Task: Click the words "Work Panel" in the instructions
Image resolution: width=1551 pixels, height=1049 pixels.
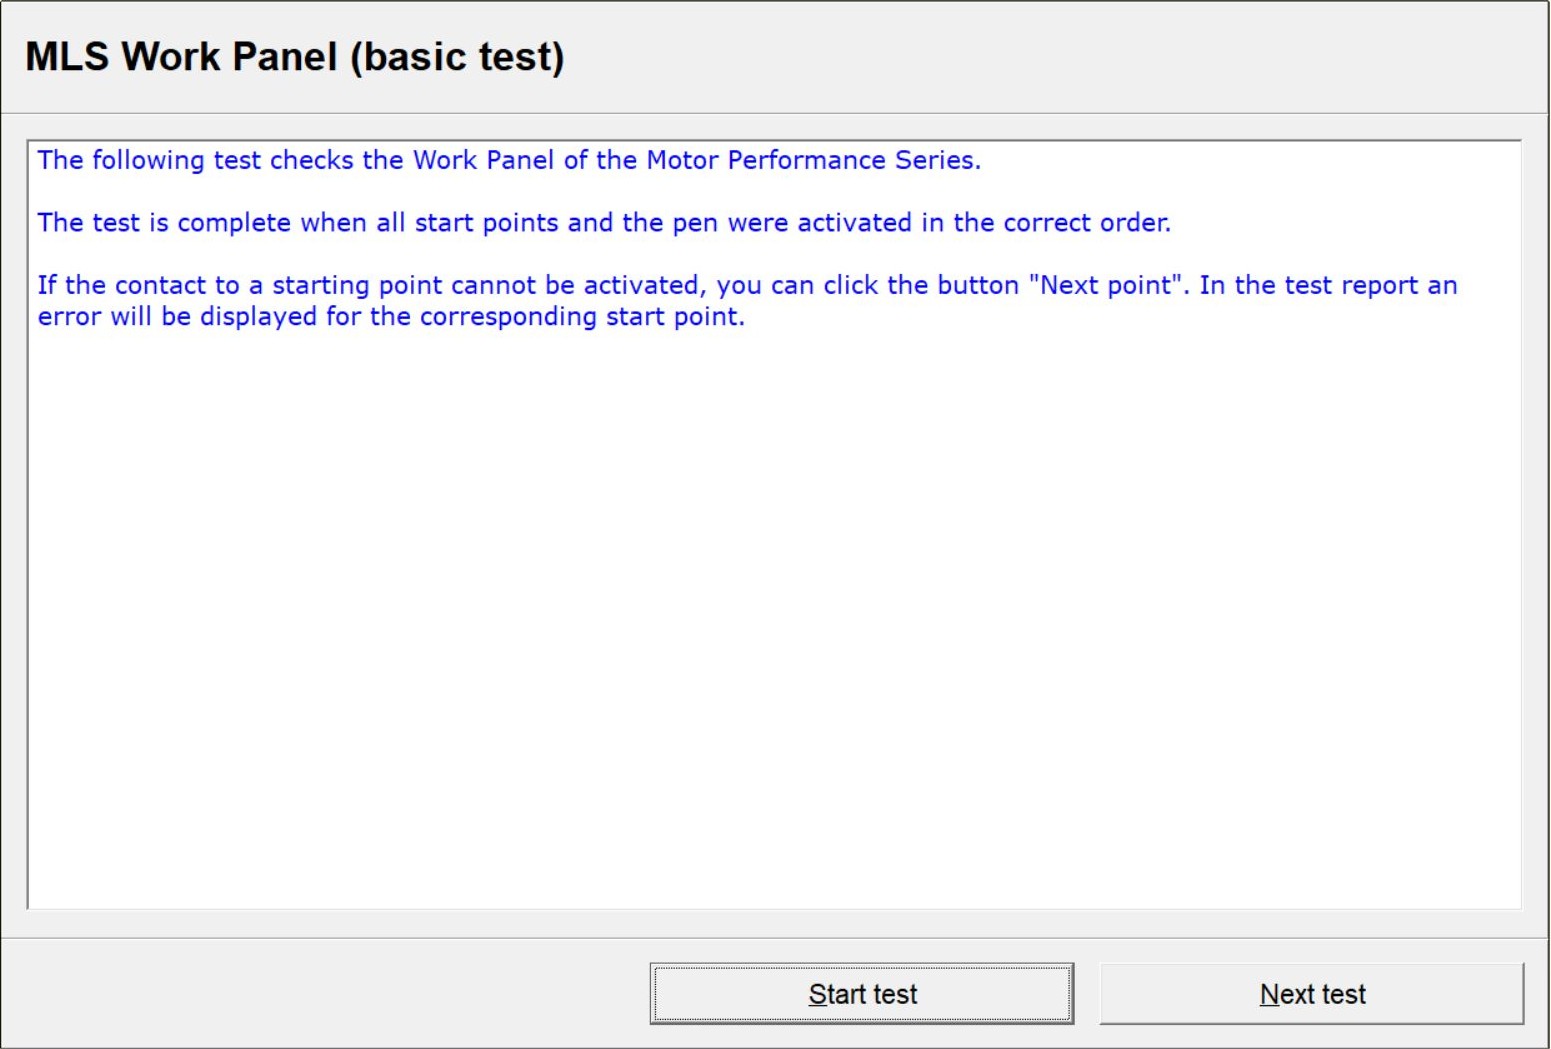Action: (x=483, y=160)
